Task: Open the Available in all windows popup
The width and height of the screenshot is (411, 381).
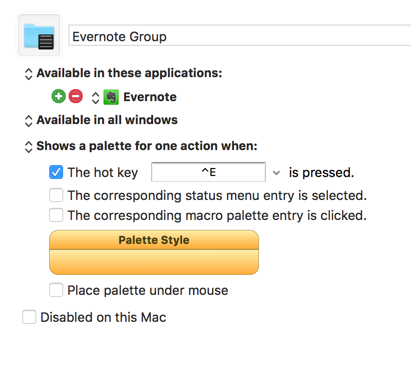Action: click(x=28, y=121)
